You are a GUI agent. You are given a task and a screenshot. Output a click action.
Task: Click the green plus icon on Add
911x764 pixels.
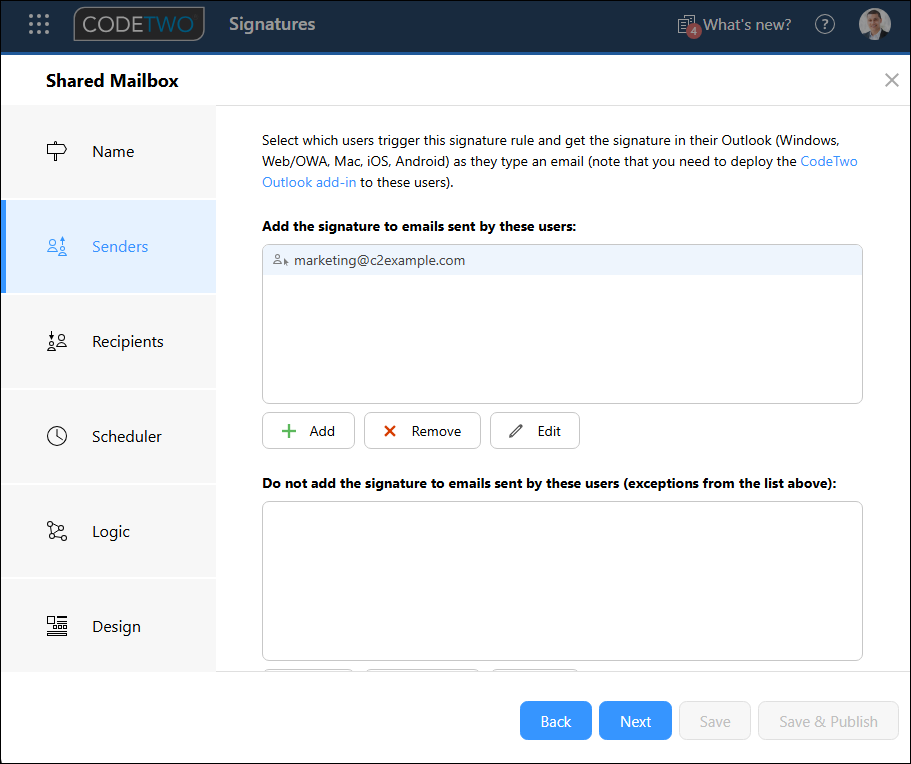click(289, 431)
